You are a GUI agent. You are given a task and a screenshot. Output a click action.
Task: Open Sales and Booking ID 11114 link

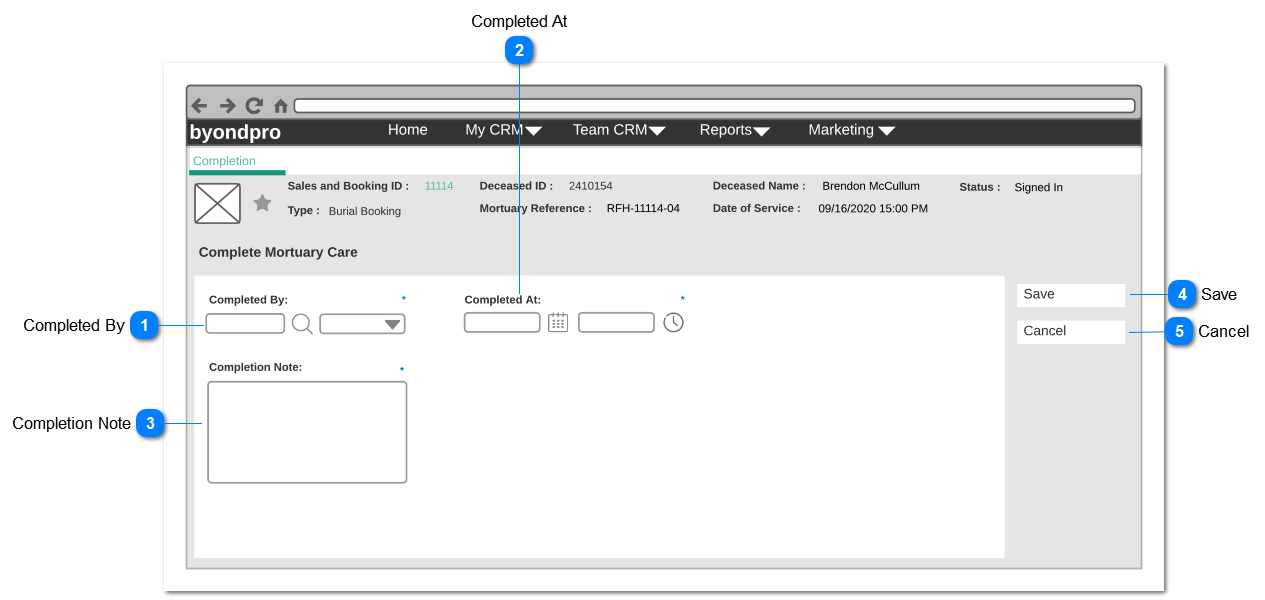[x=439, y=186]
